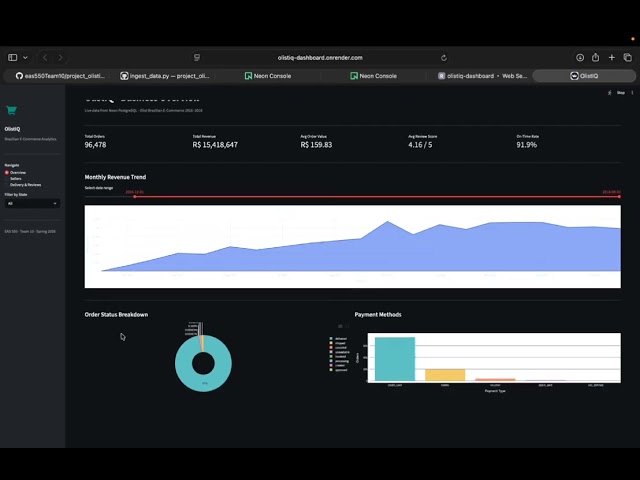Screen dimensions: 640x480
Task: Click the credit_card bar in Payment Methods
Action: 395,359
